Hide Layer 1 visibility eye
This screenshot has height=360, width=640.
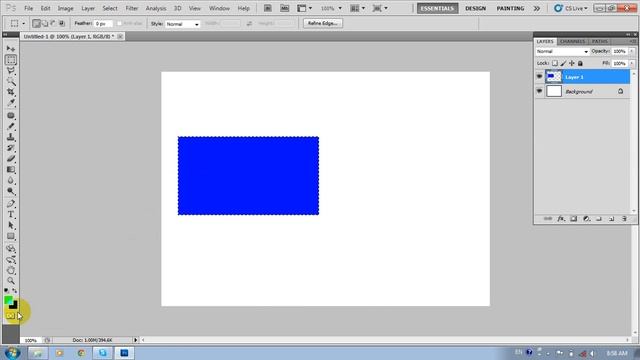click(x=539, y=76)
